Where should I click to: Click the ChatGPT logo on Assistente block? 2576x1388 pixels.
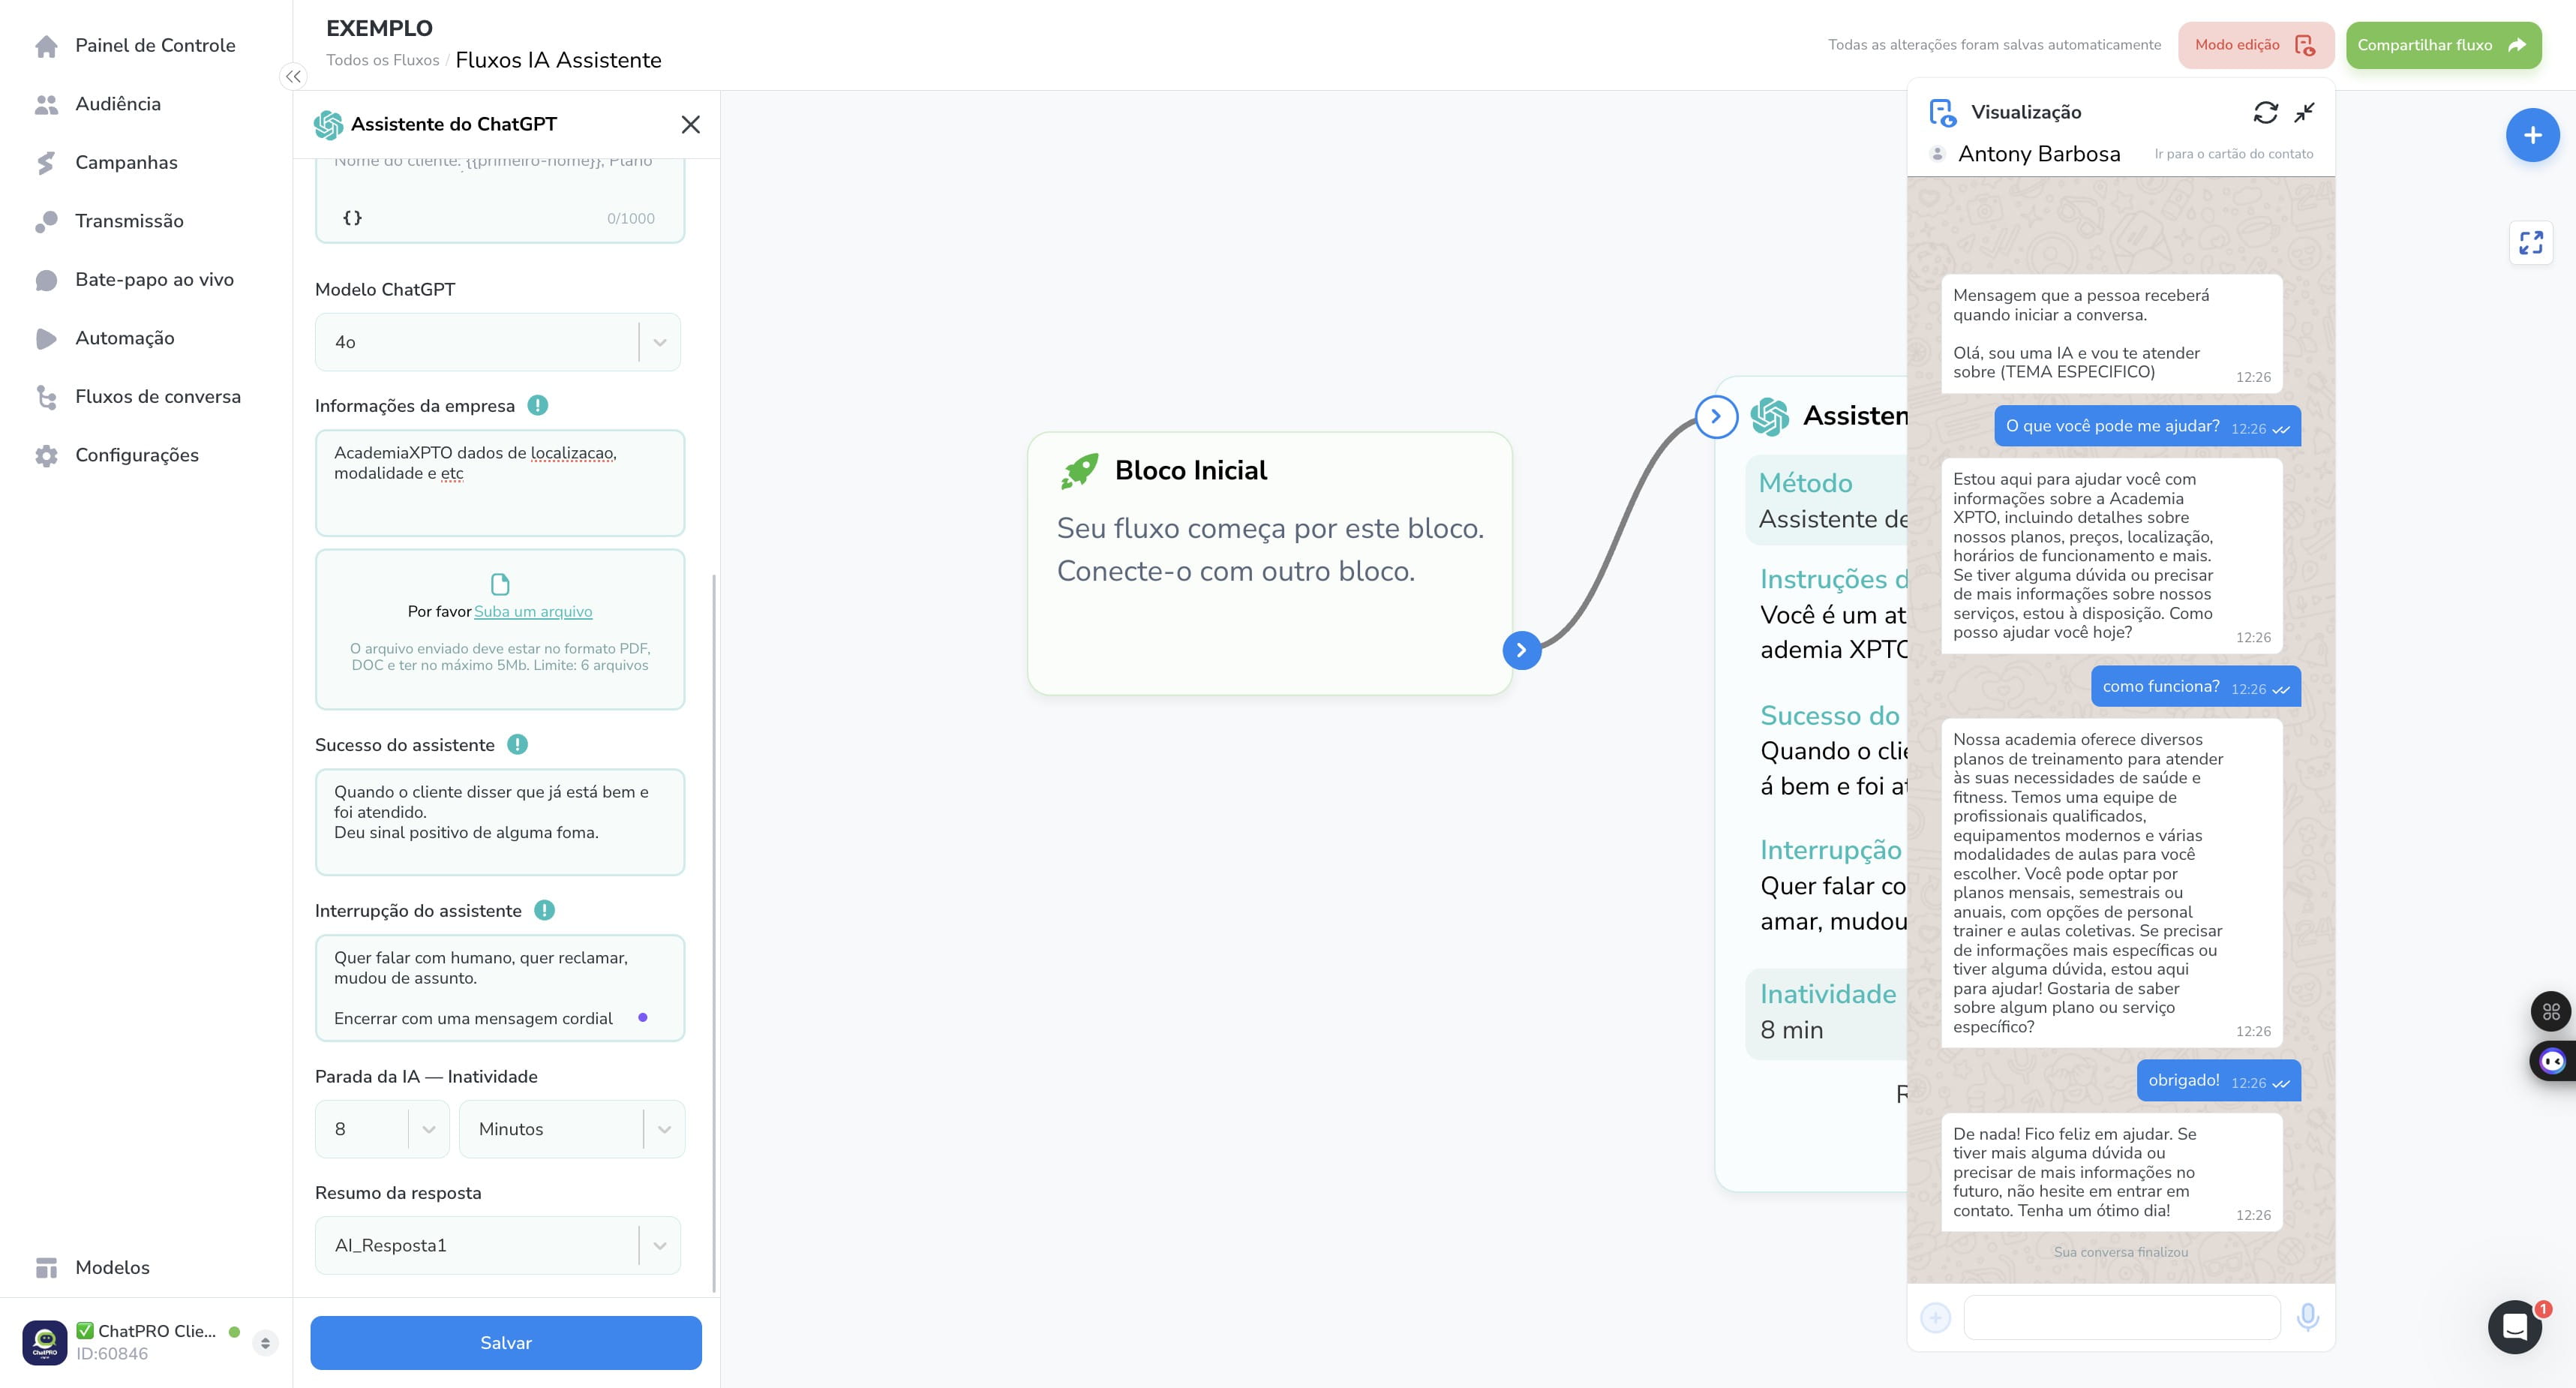(x=1770, y=416)
